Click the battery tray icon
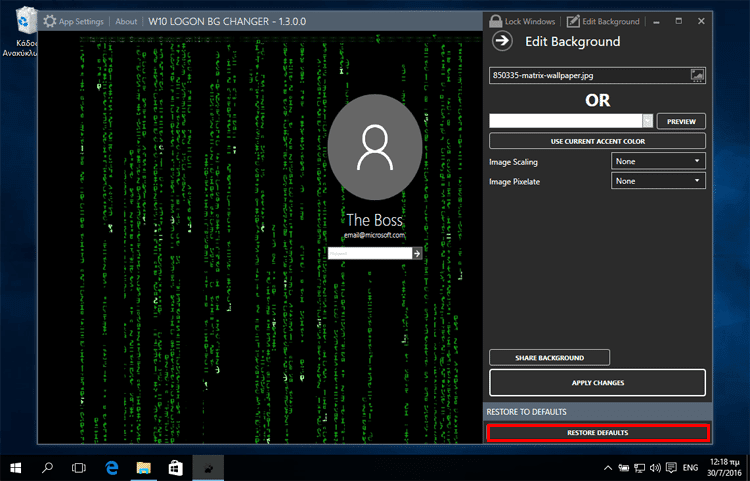Screen dimensions: 750x481 click(x=624, y=468)
